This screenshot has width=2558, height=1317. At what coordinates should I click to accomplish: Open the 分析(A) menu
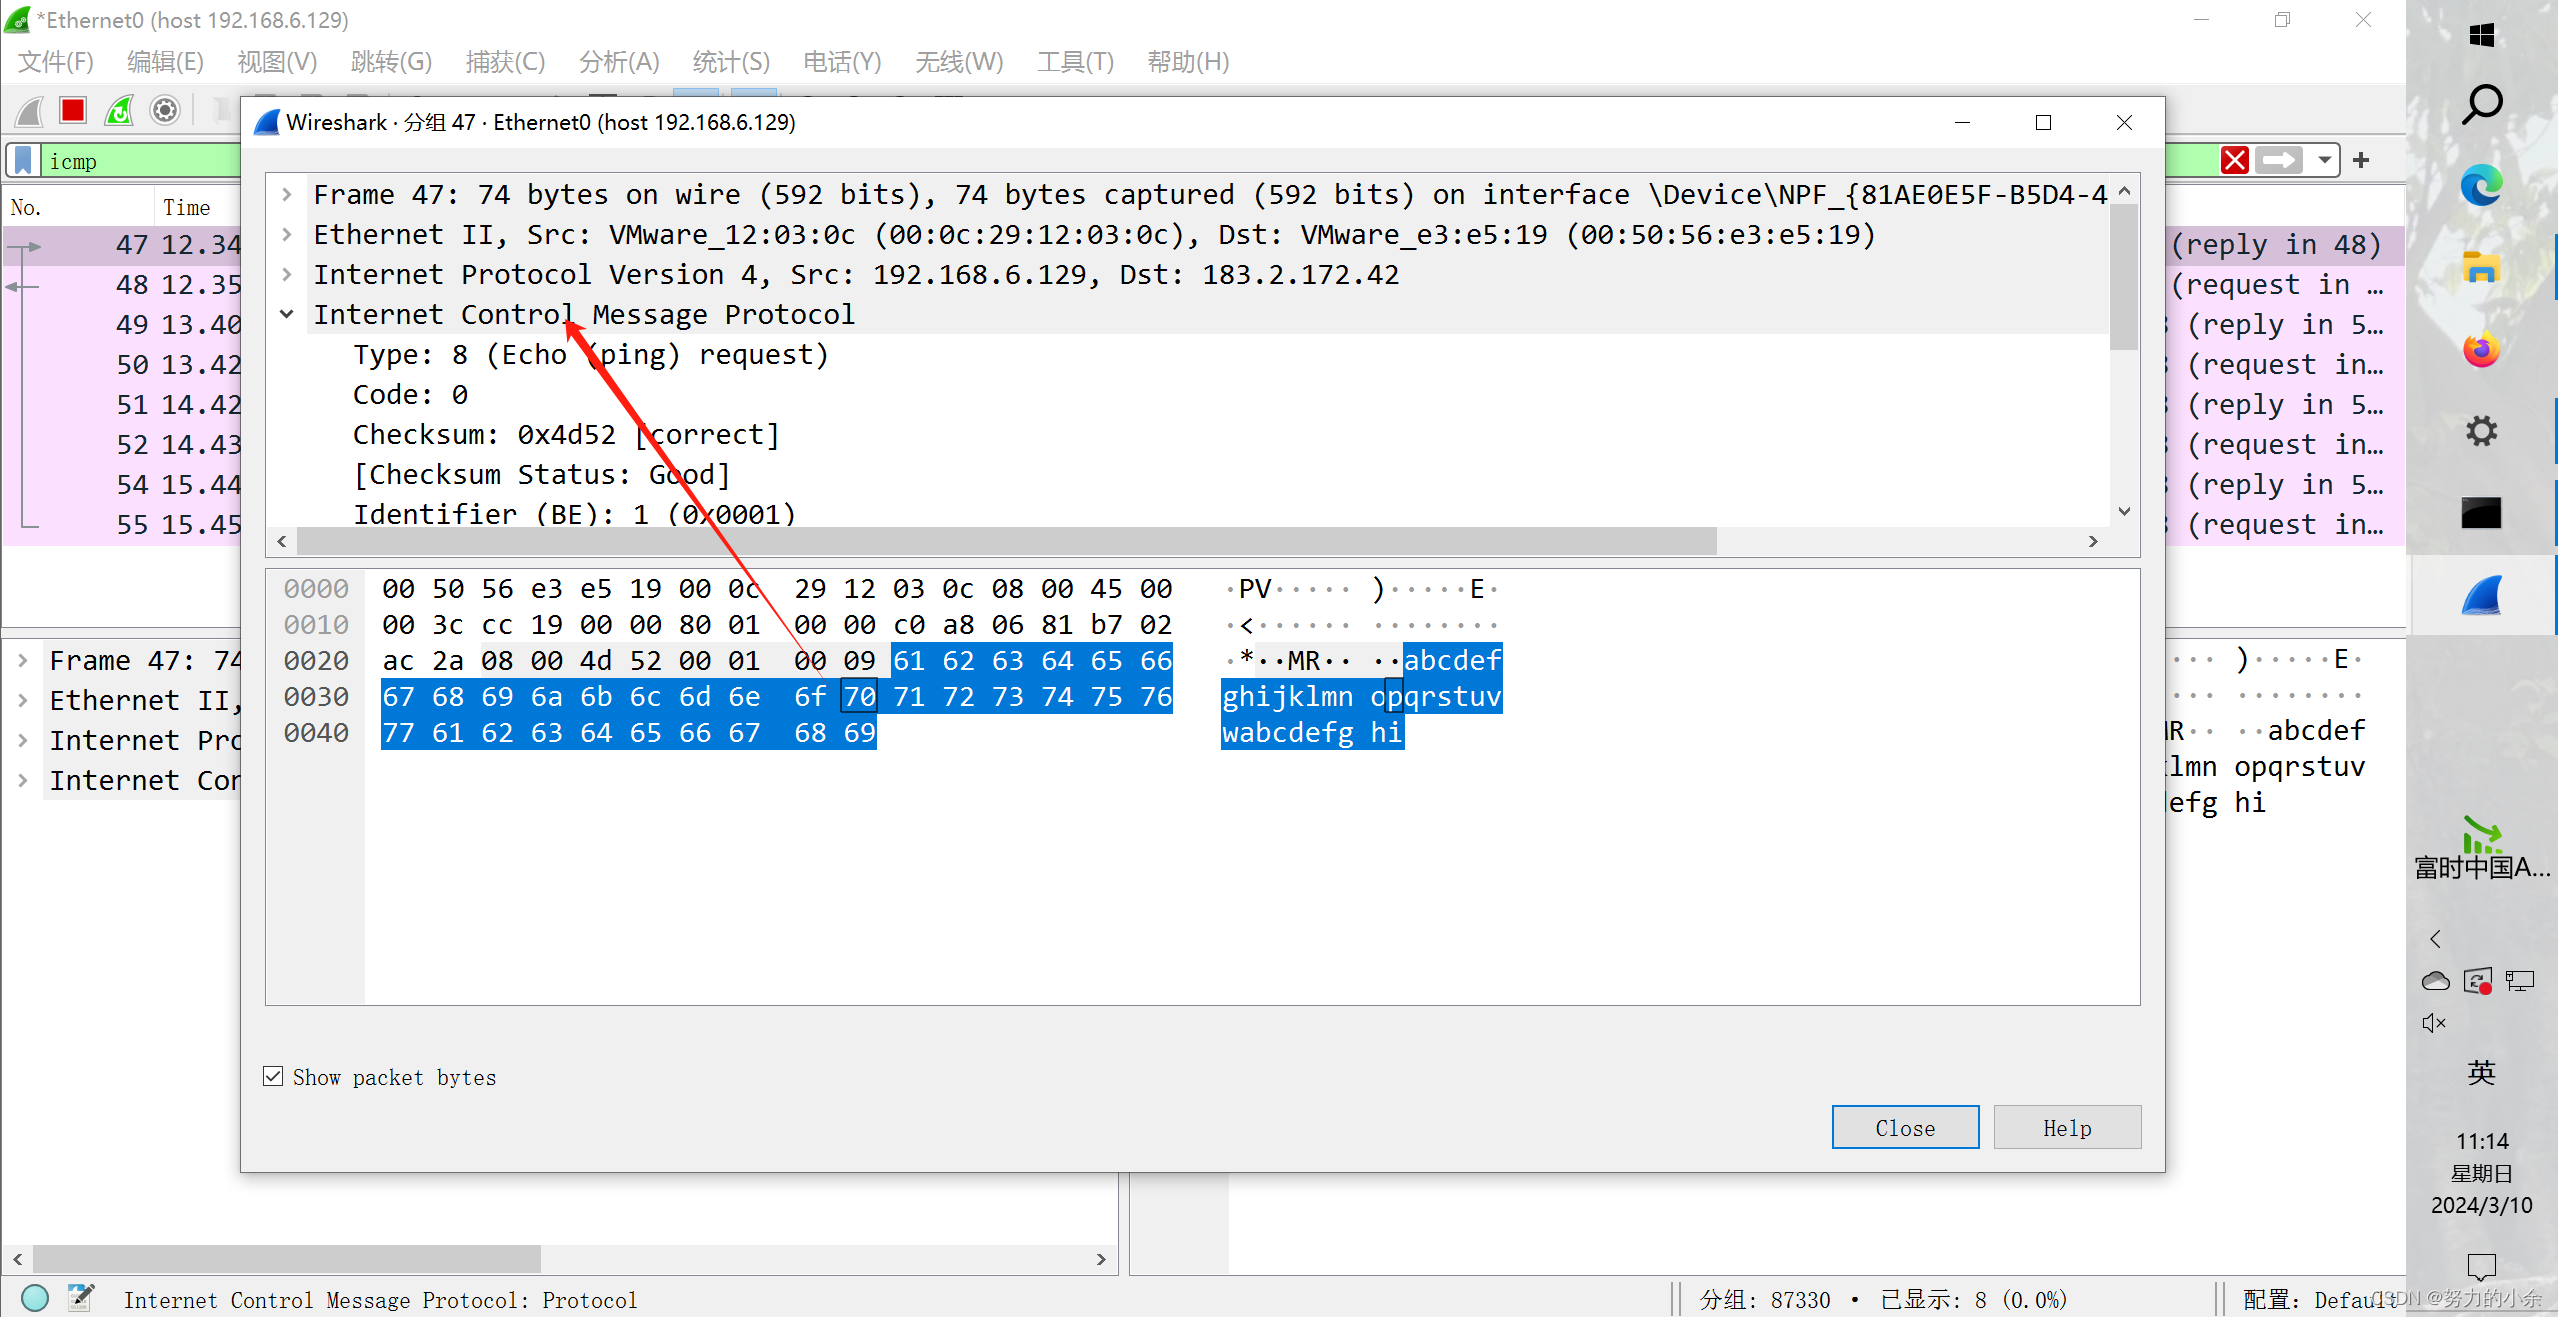click(x=619, y=62)
